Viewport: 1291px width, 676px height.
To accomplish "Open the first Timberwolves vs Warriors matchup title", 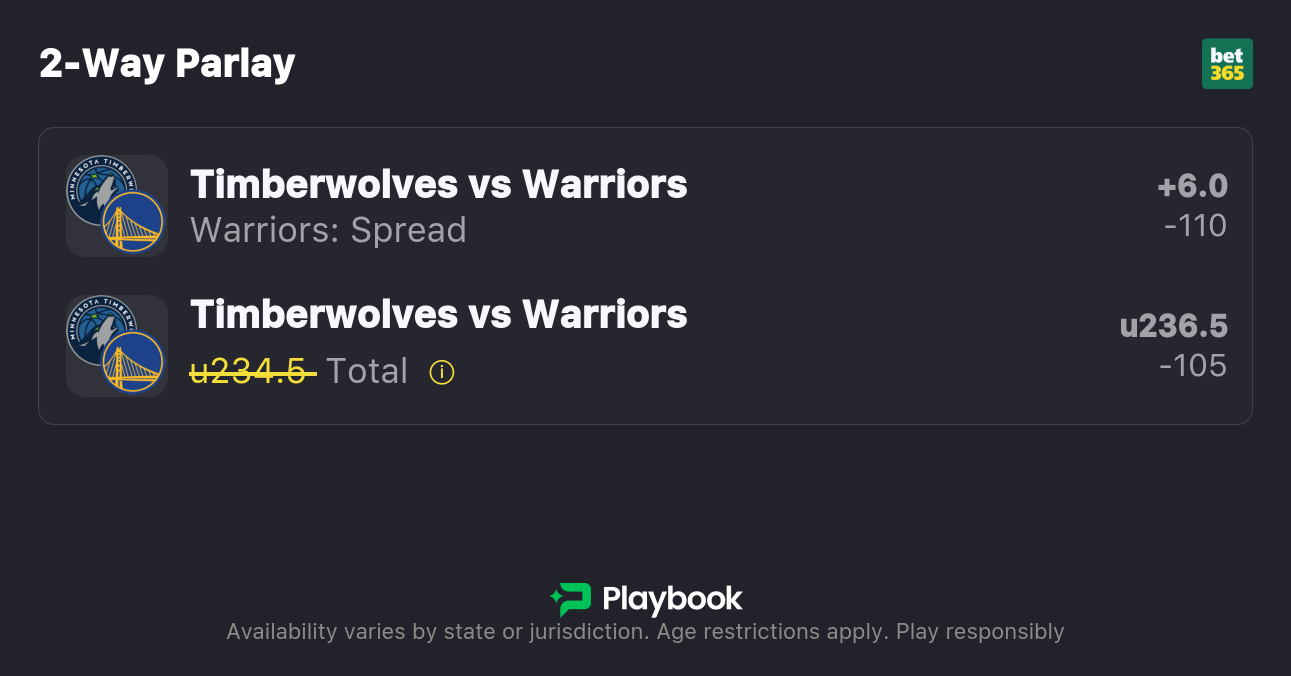I will click(x=438, y=184).
